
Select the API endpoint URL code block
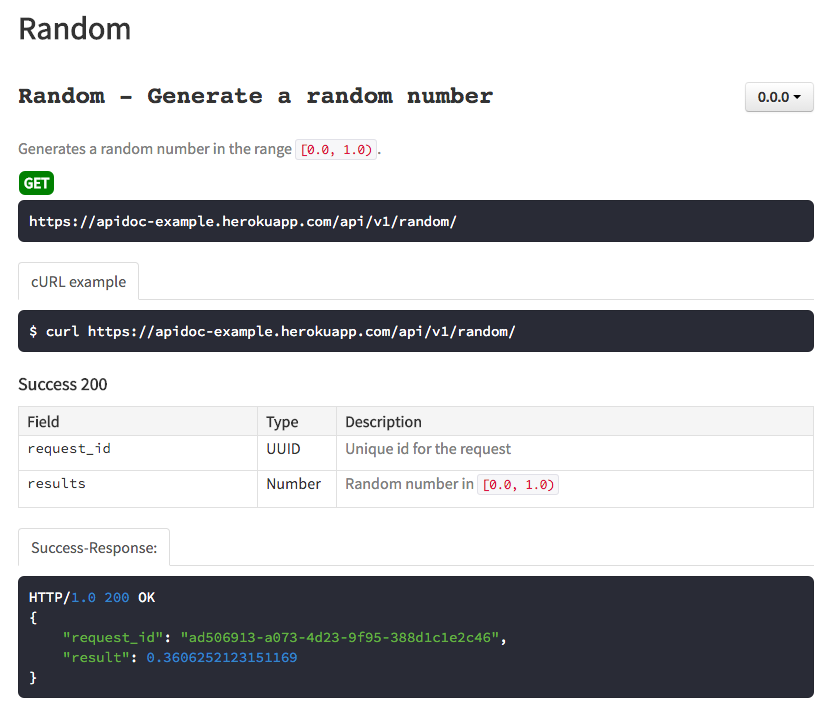244,221
